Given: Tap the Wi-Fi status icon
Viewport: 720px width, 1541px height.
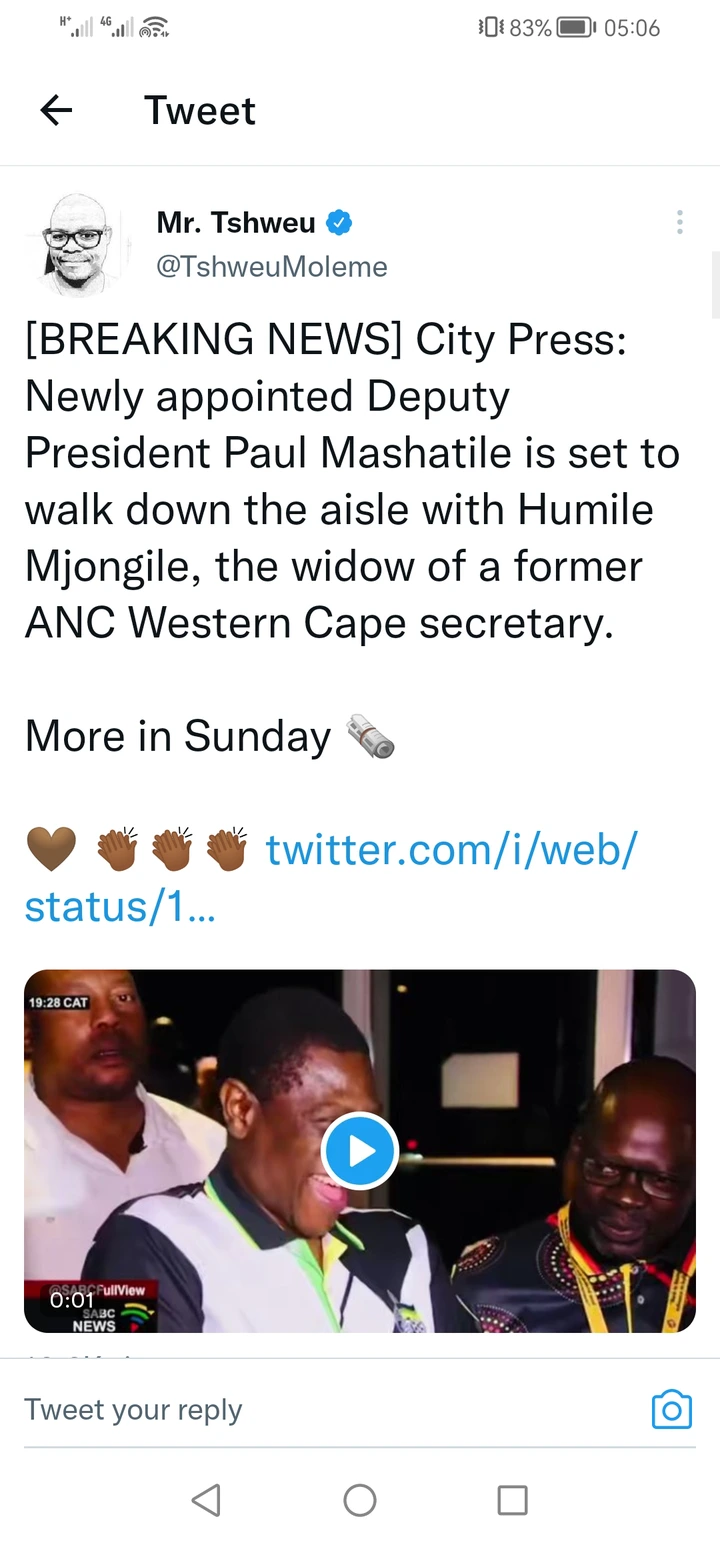Looking at the screenshot, I should tap(153, 28).
